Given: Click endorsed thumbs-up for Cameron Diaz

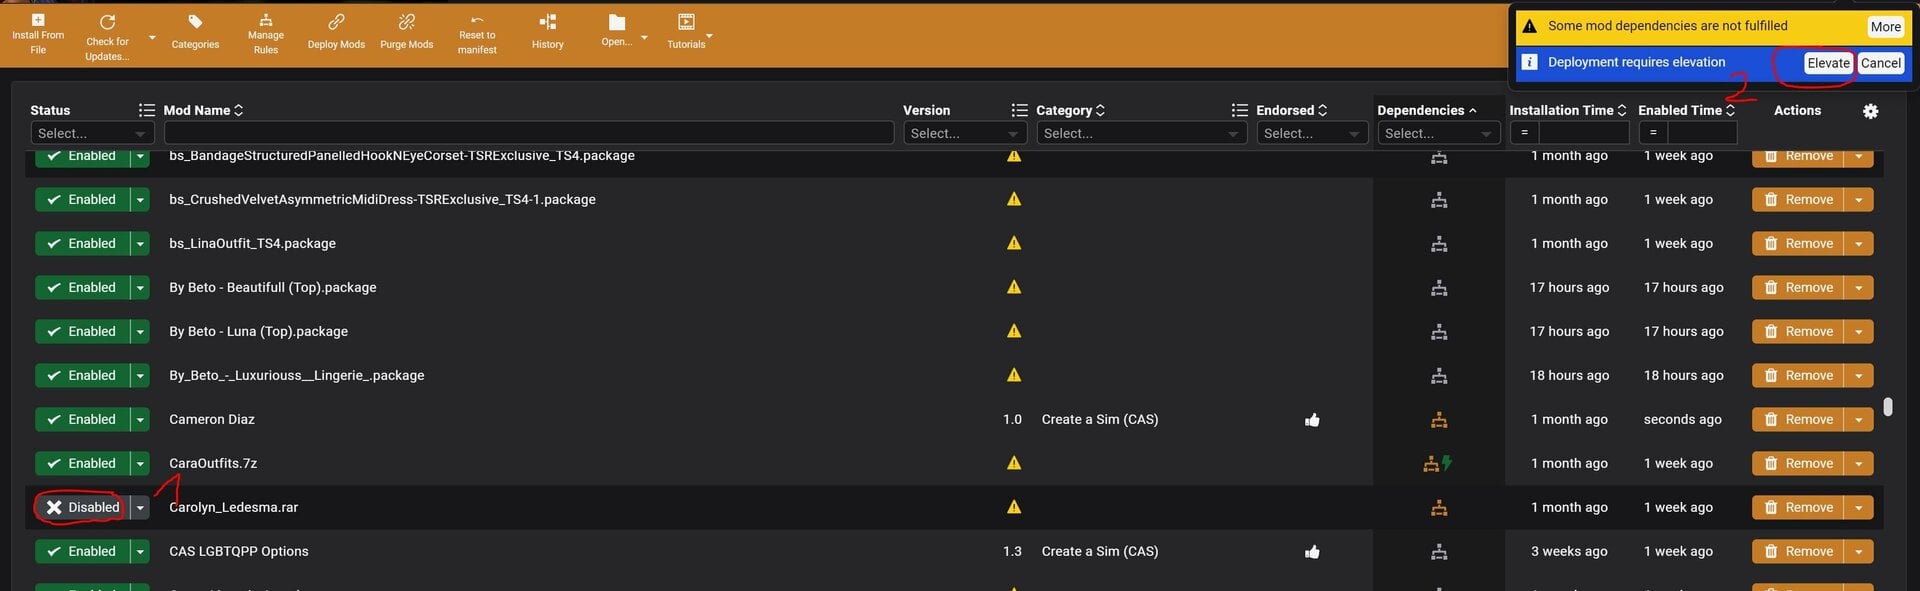Looking at the screenshot, I should tap(1312, 420).
